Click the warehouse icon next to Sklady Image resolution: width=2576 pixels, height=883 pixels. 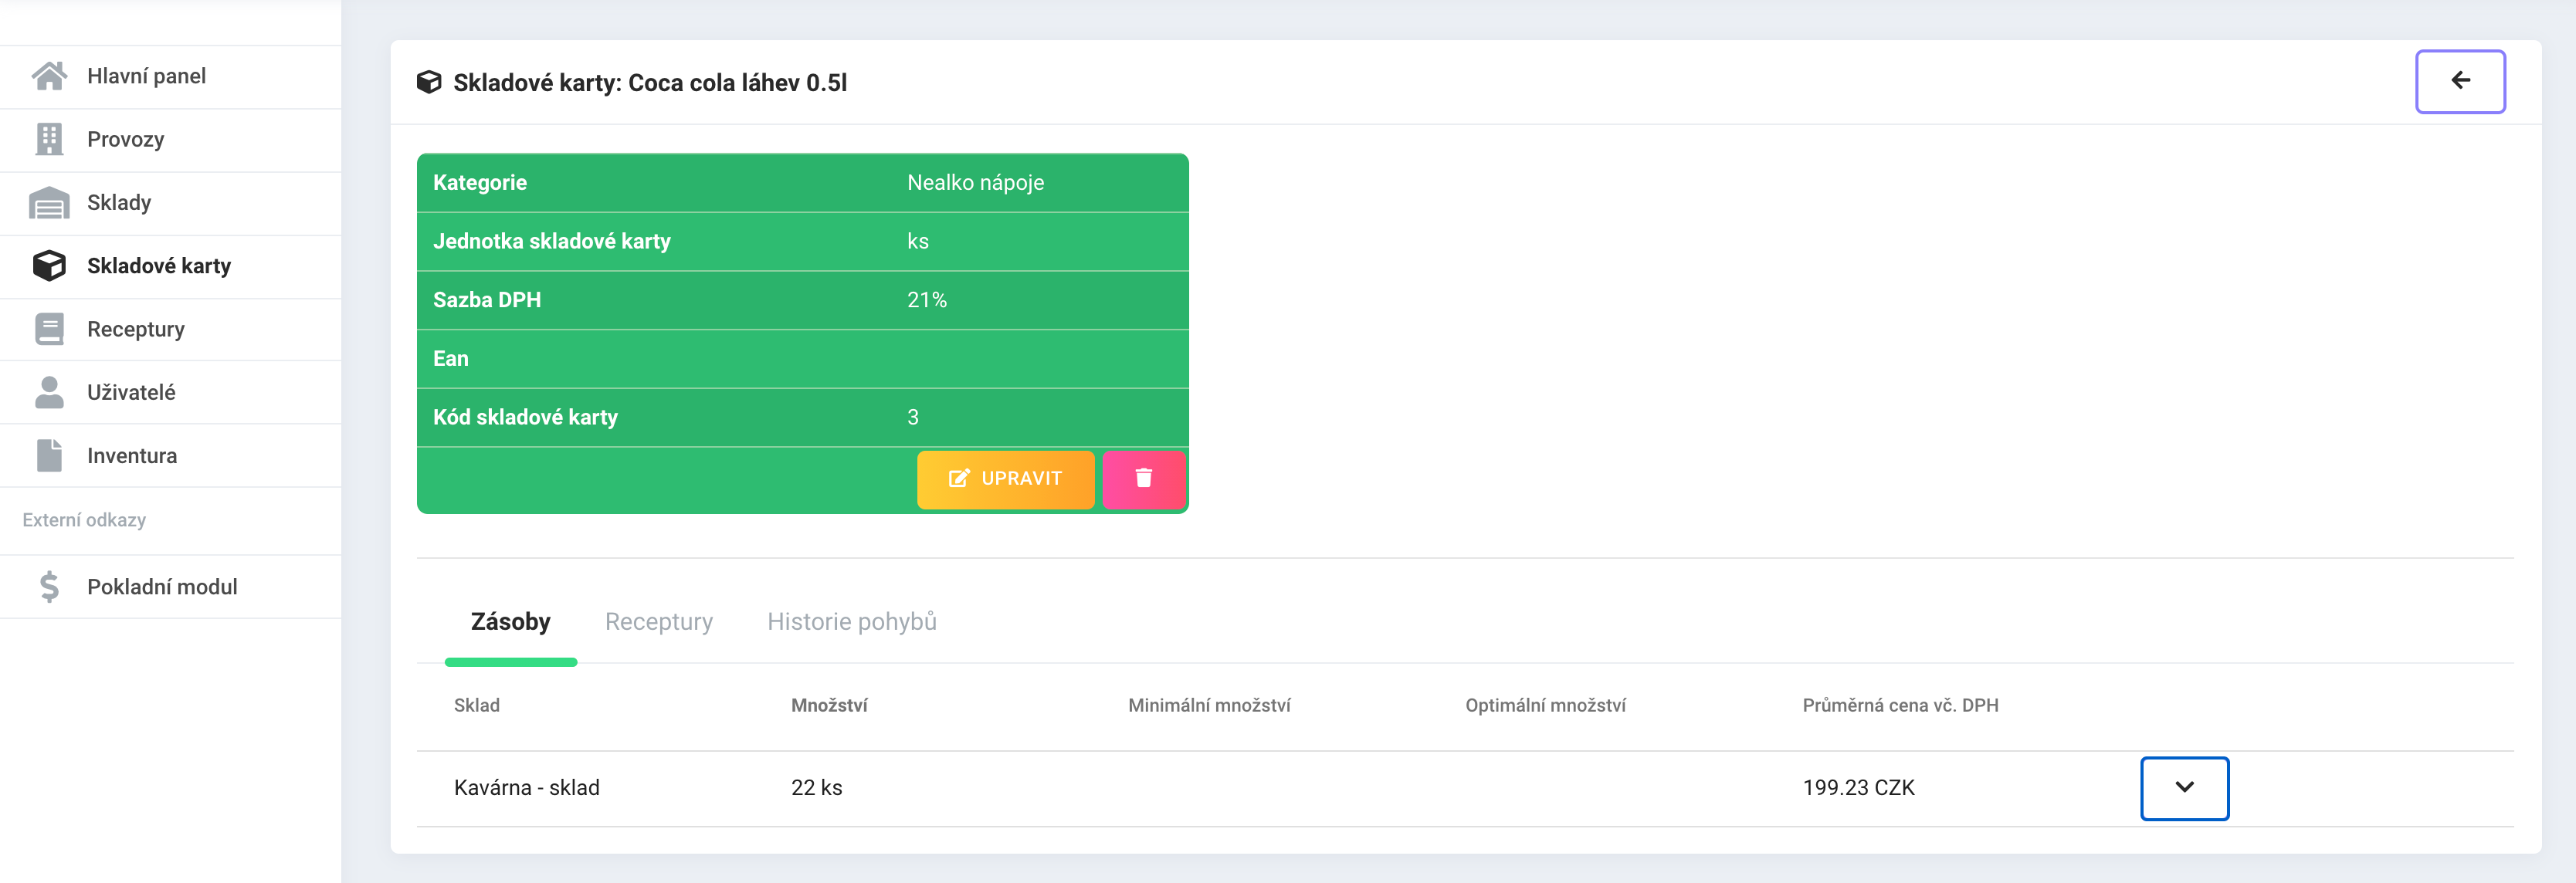coord(49,202)
